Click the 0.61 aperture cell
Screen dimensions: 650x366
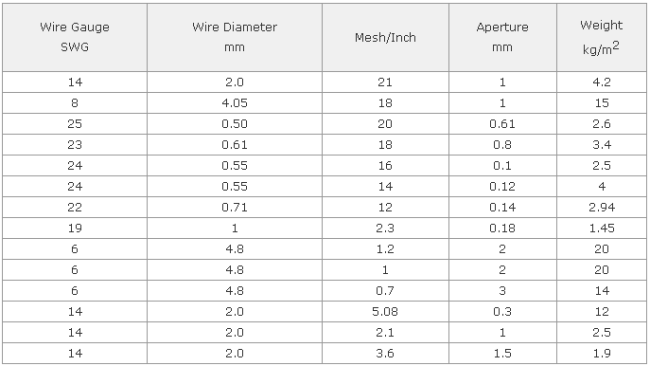pos(502,124)
